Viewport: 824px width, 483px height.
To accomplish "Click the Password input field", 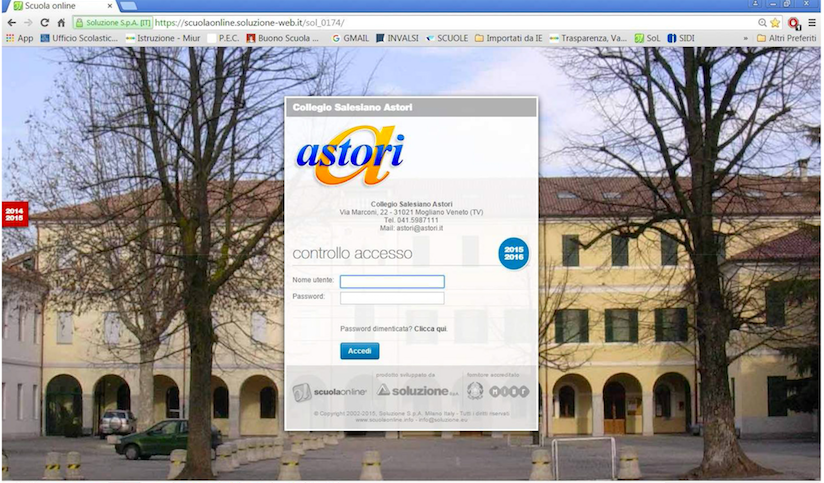I will (392, 298).
